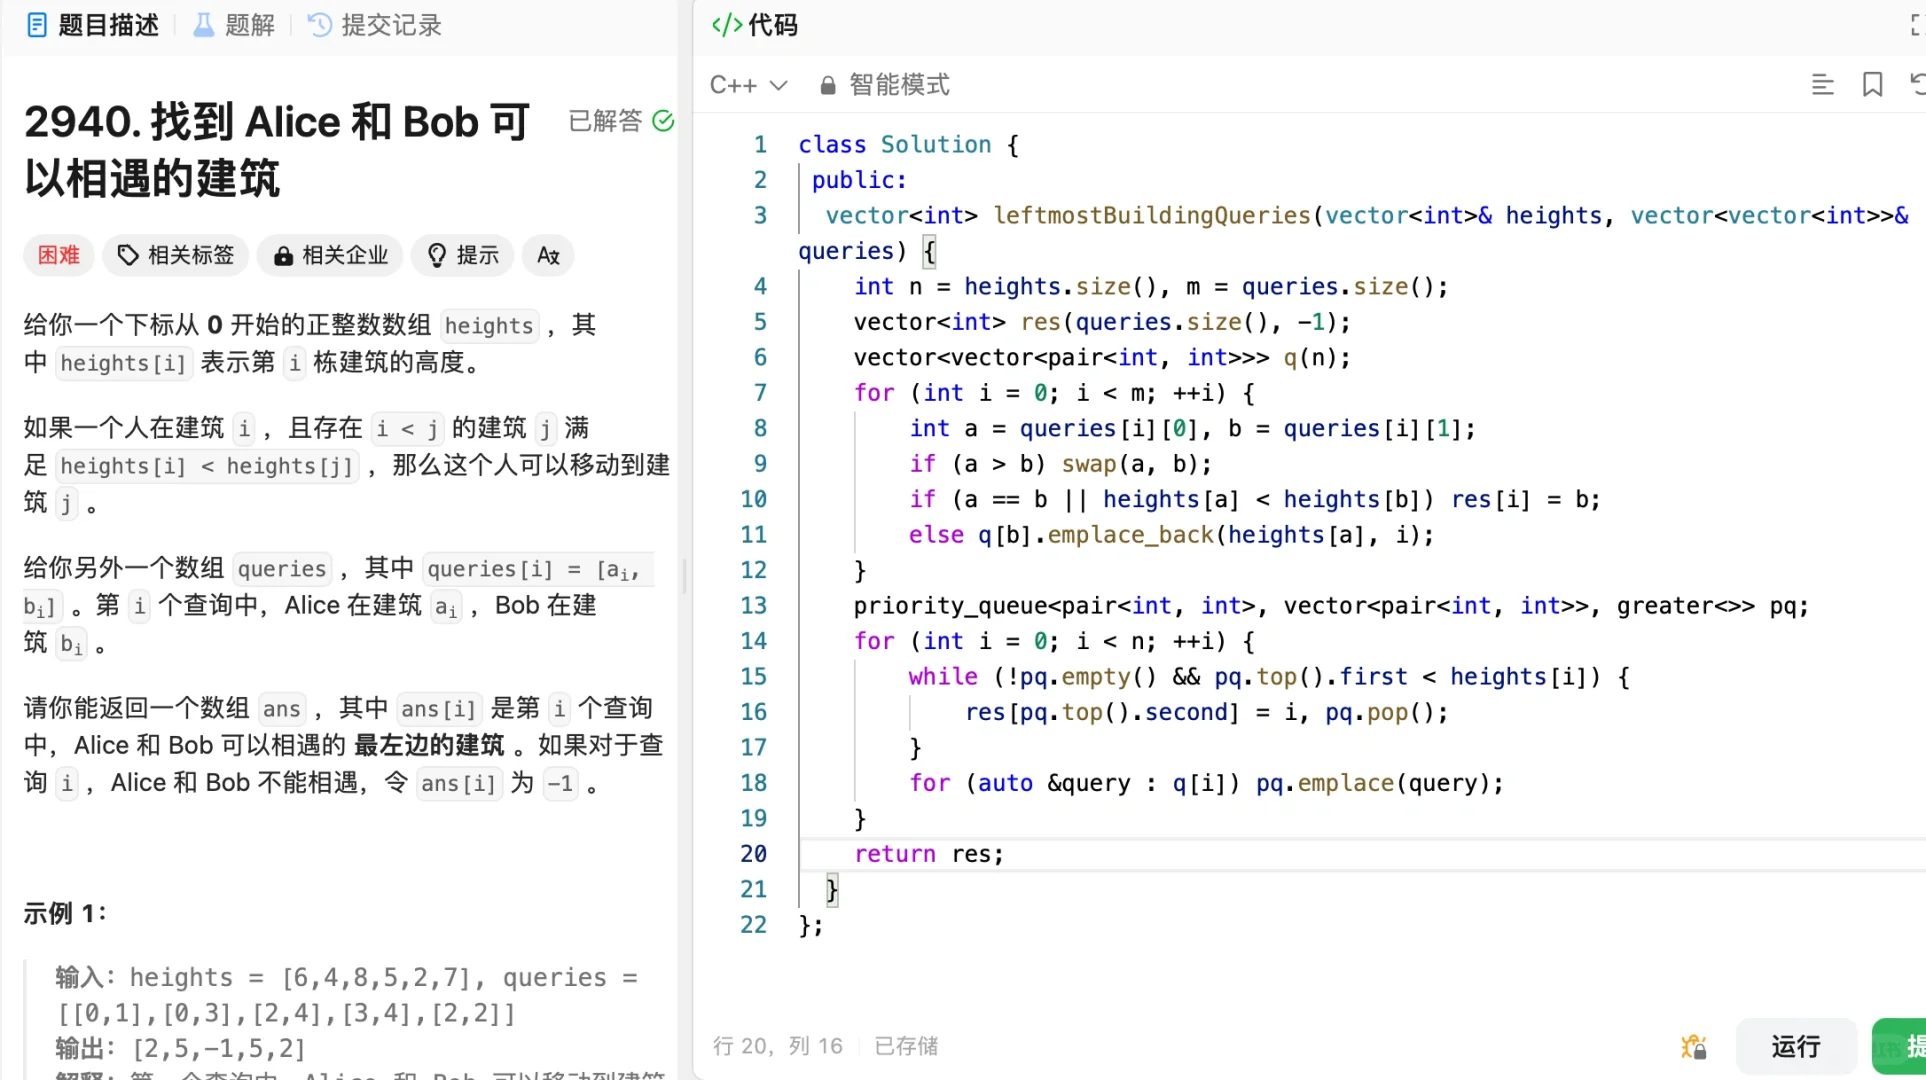
Task: Open the C++ language dropdown
Action: 748,85
